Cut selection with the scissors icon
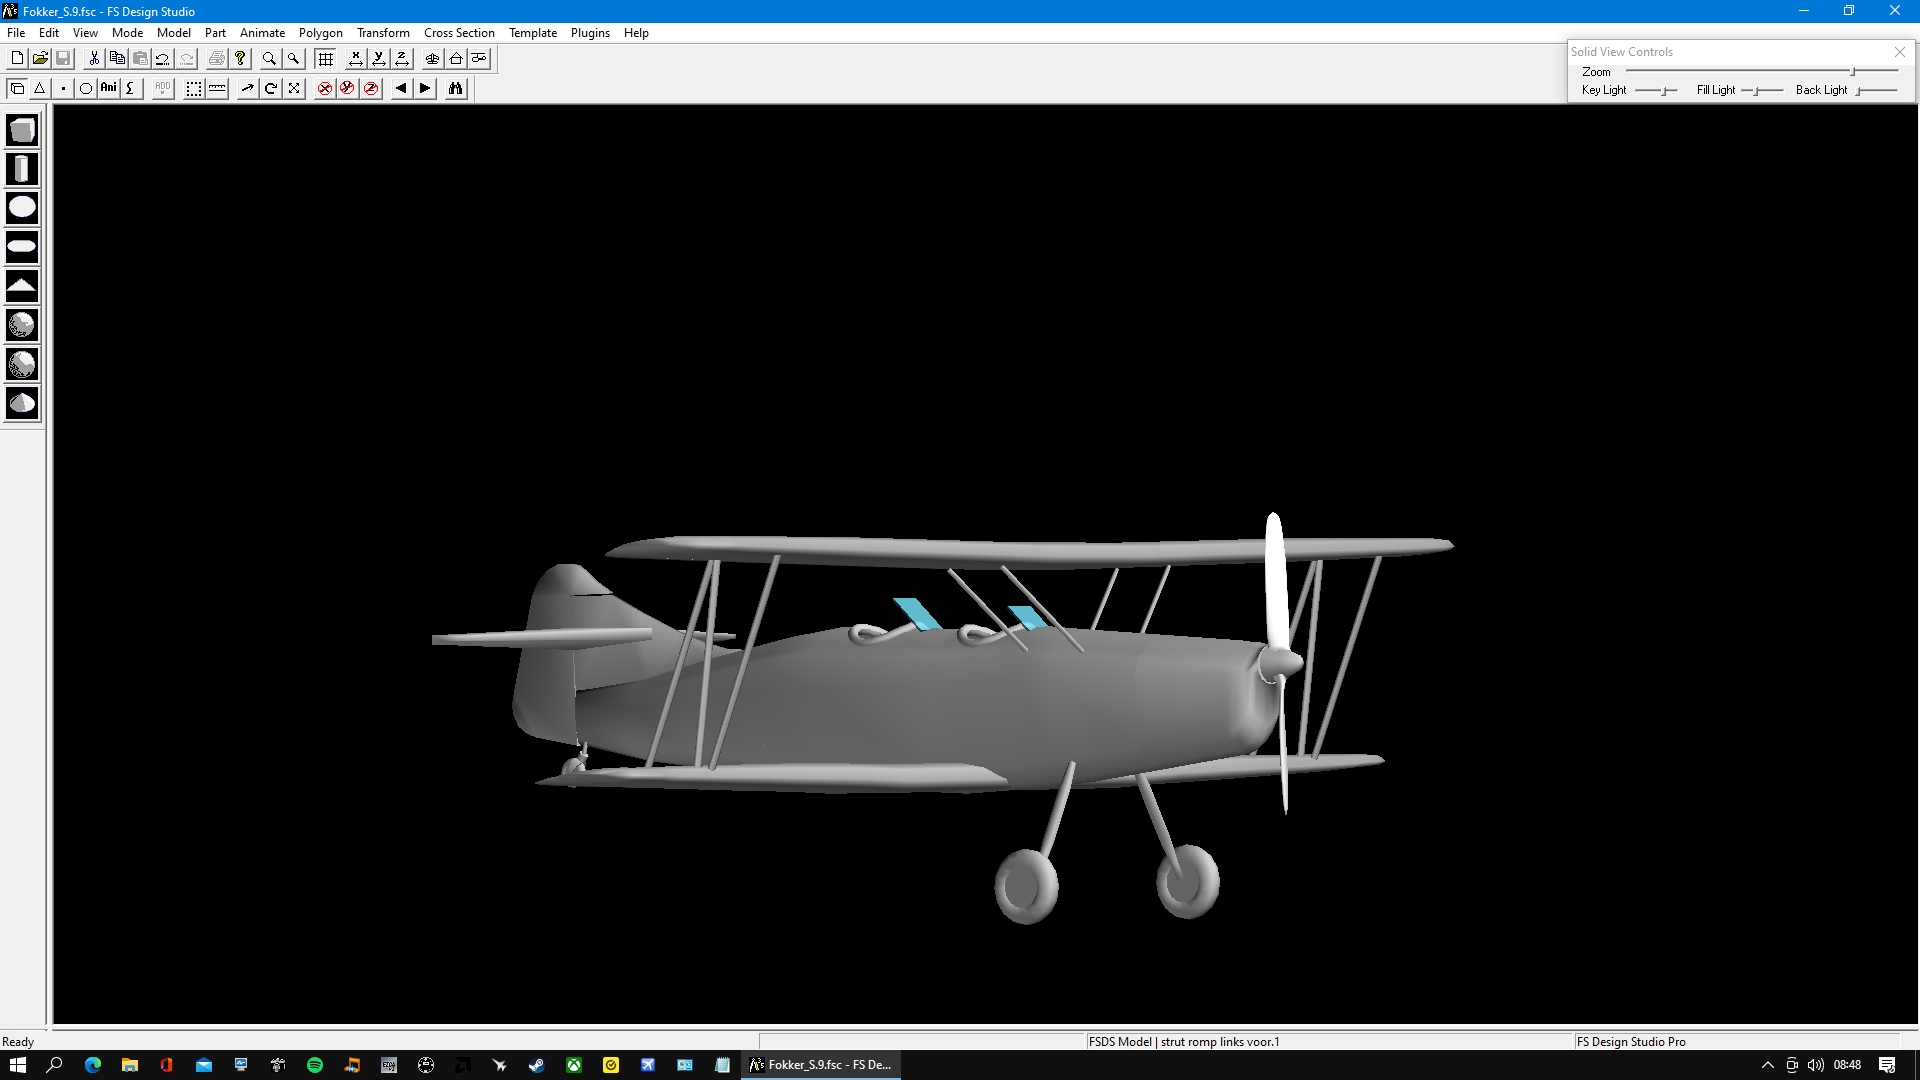 [94, 59]
